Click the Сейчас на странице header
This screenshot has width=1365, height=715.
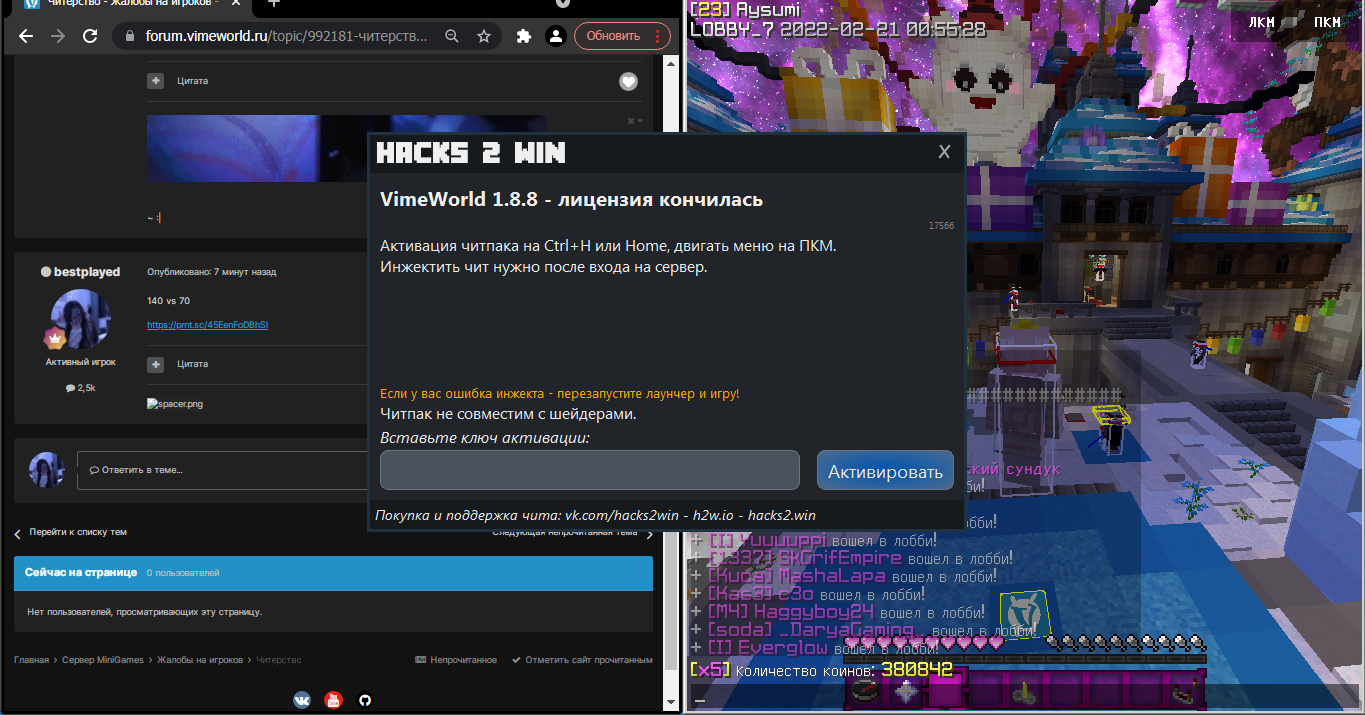(x=333, y=573)
